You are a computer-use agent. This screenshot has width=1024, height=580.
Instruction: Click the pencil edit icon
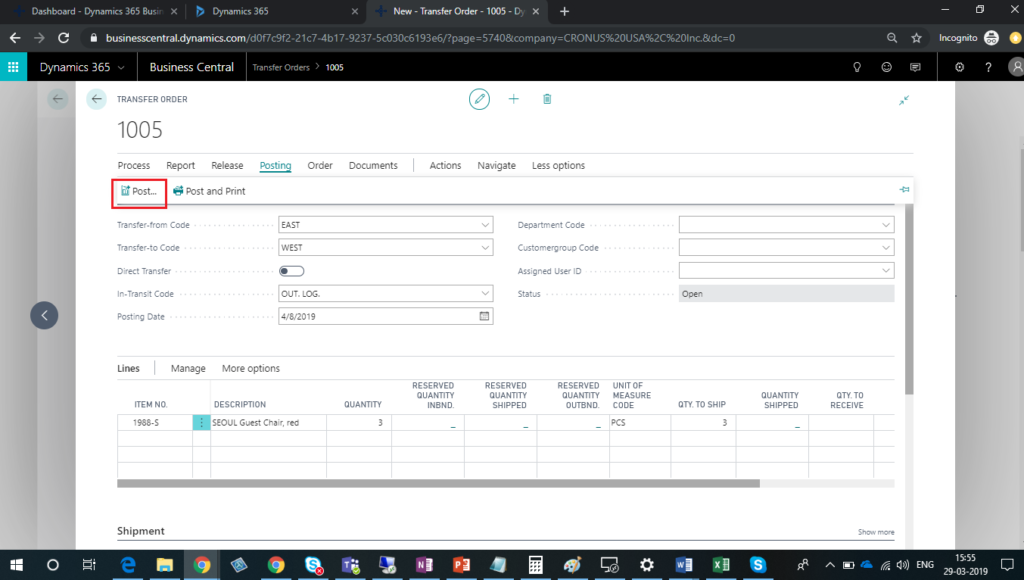[x=480, y=99]
